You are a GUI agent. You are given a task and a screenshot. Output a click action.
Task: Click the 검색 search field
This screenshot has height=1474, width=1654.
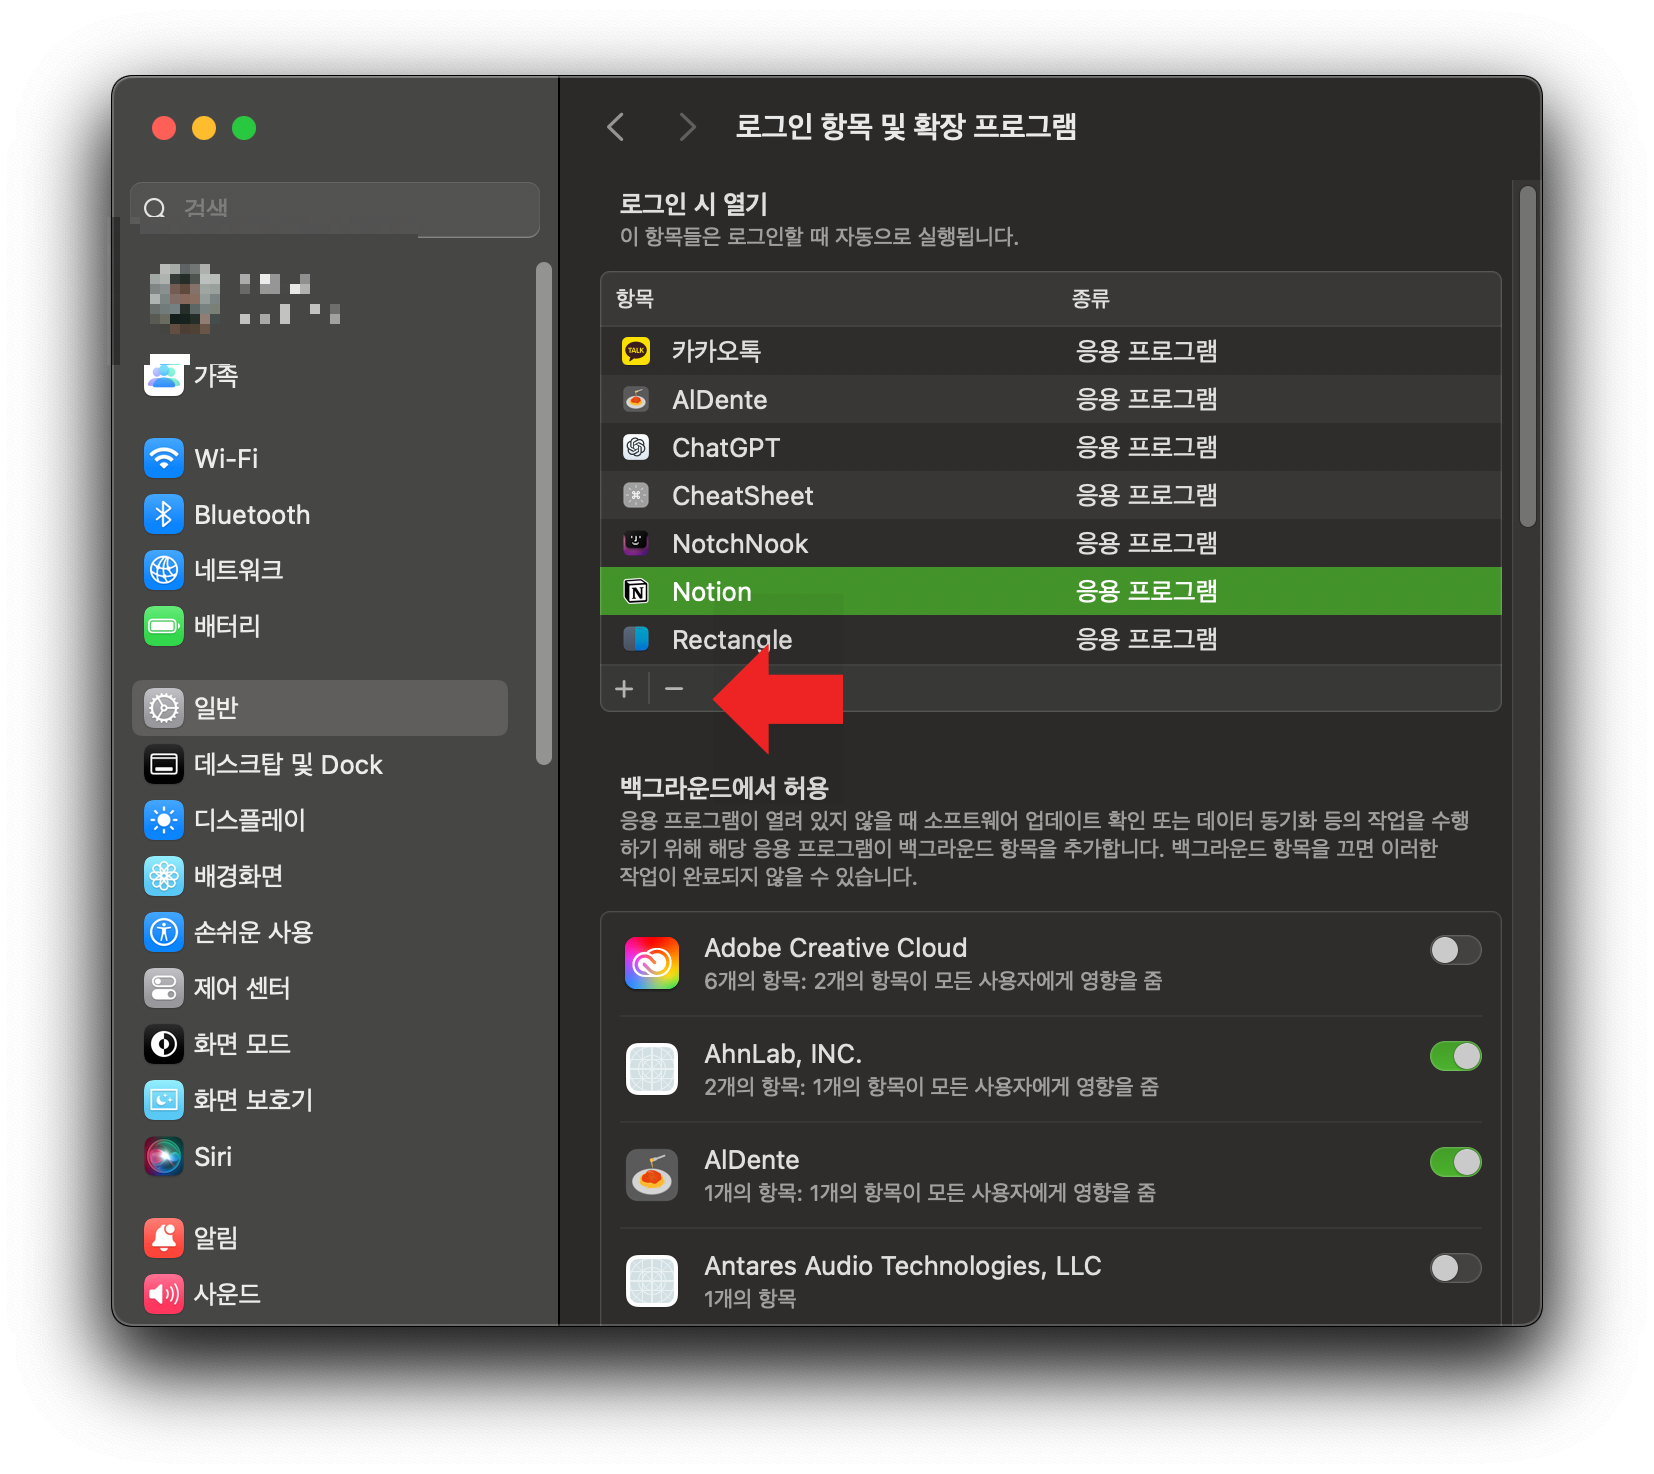pyautogui.click(x=335, y=208)
